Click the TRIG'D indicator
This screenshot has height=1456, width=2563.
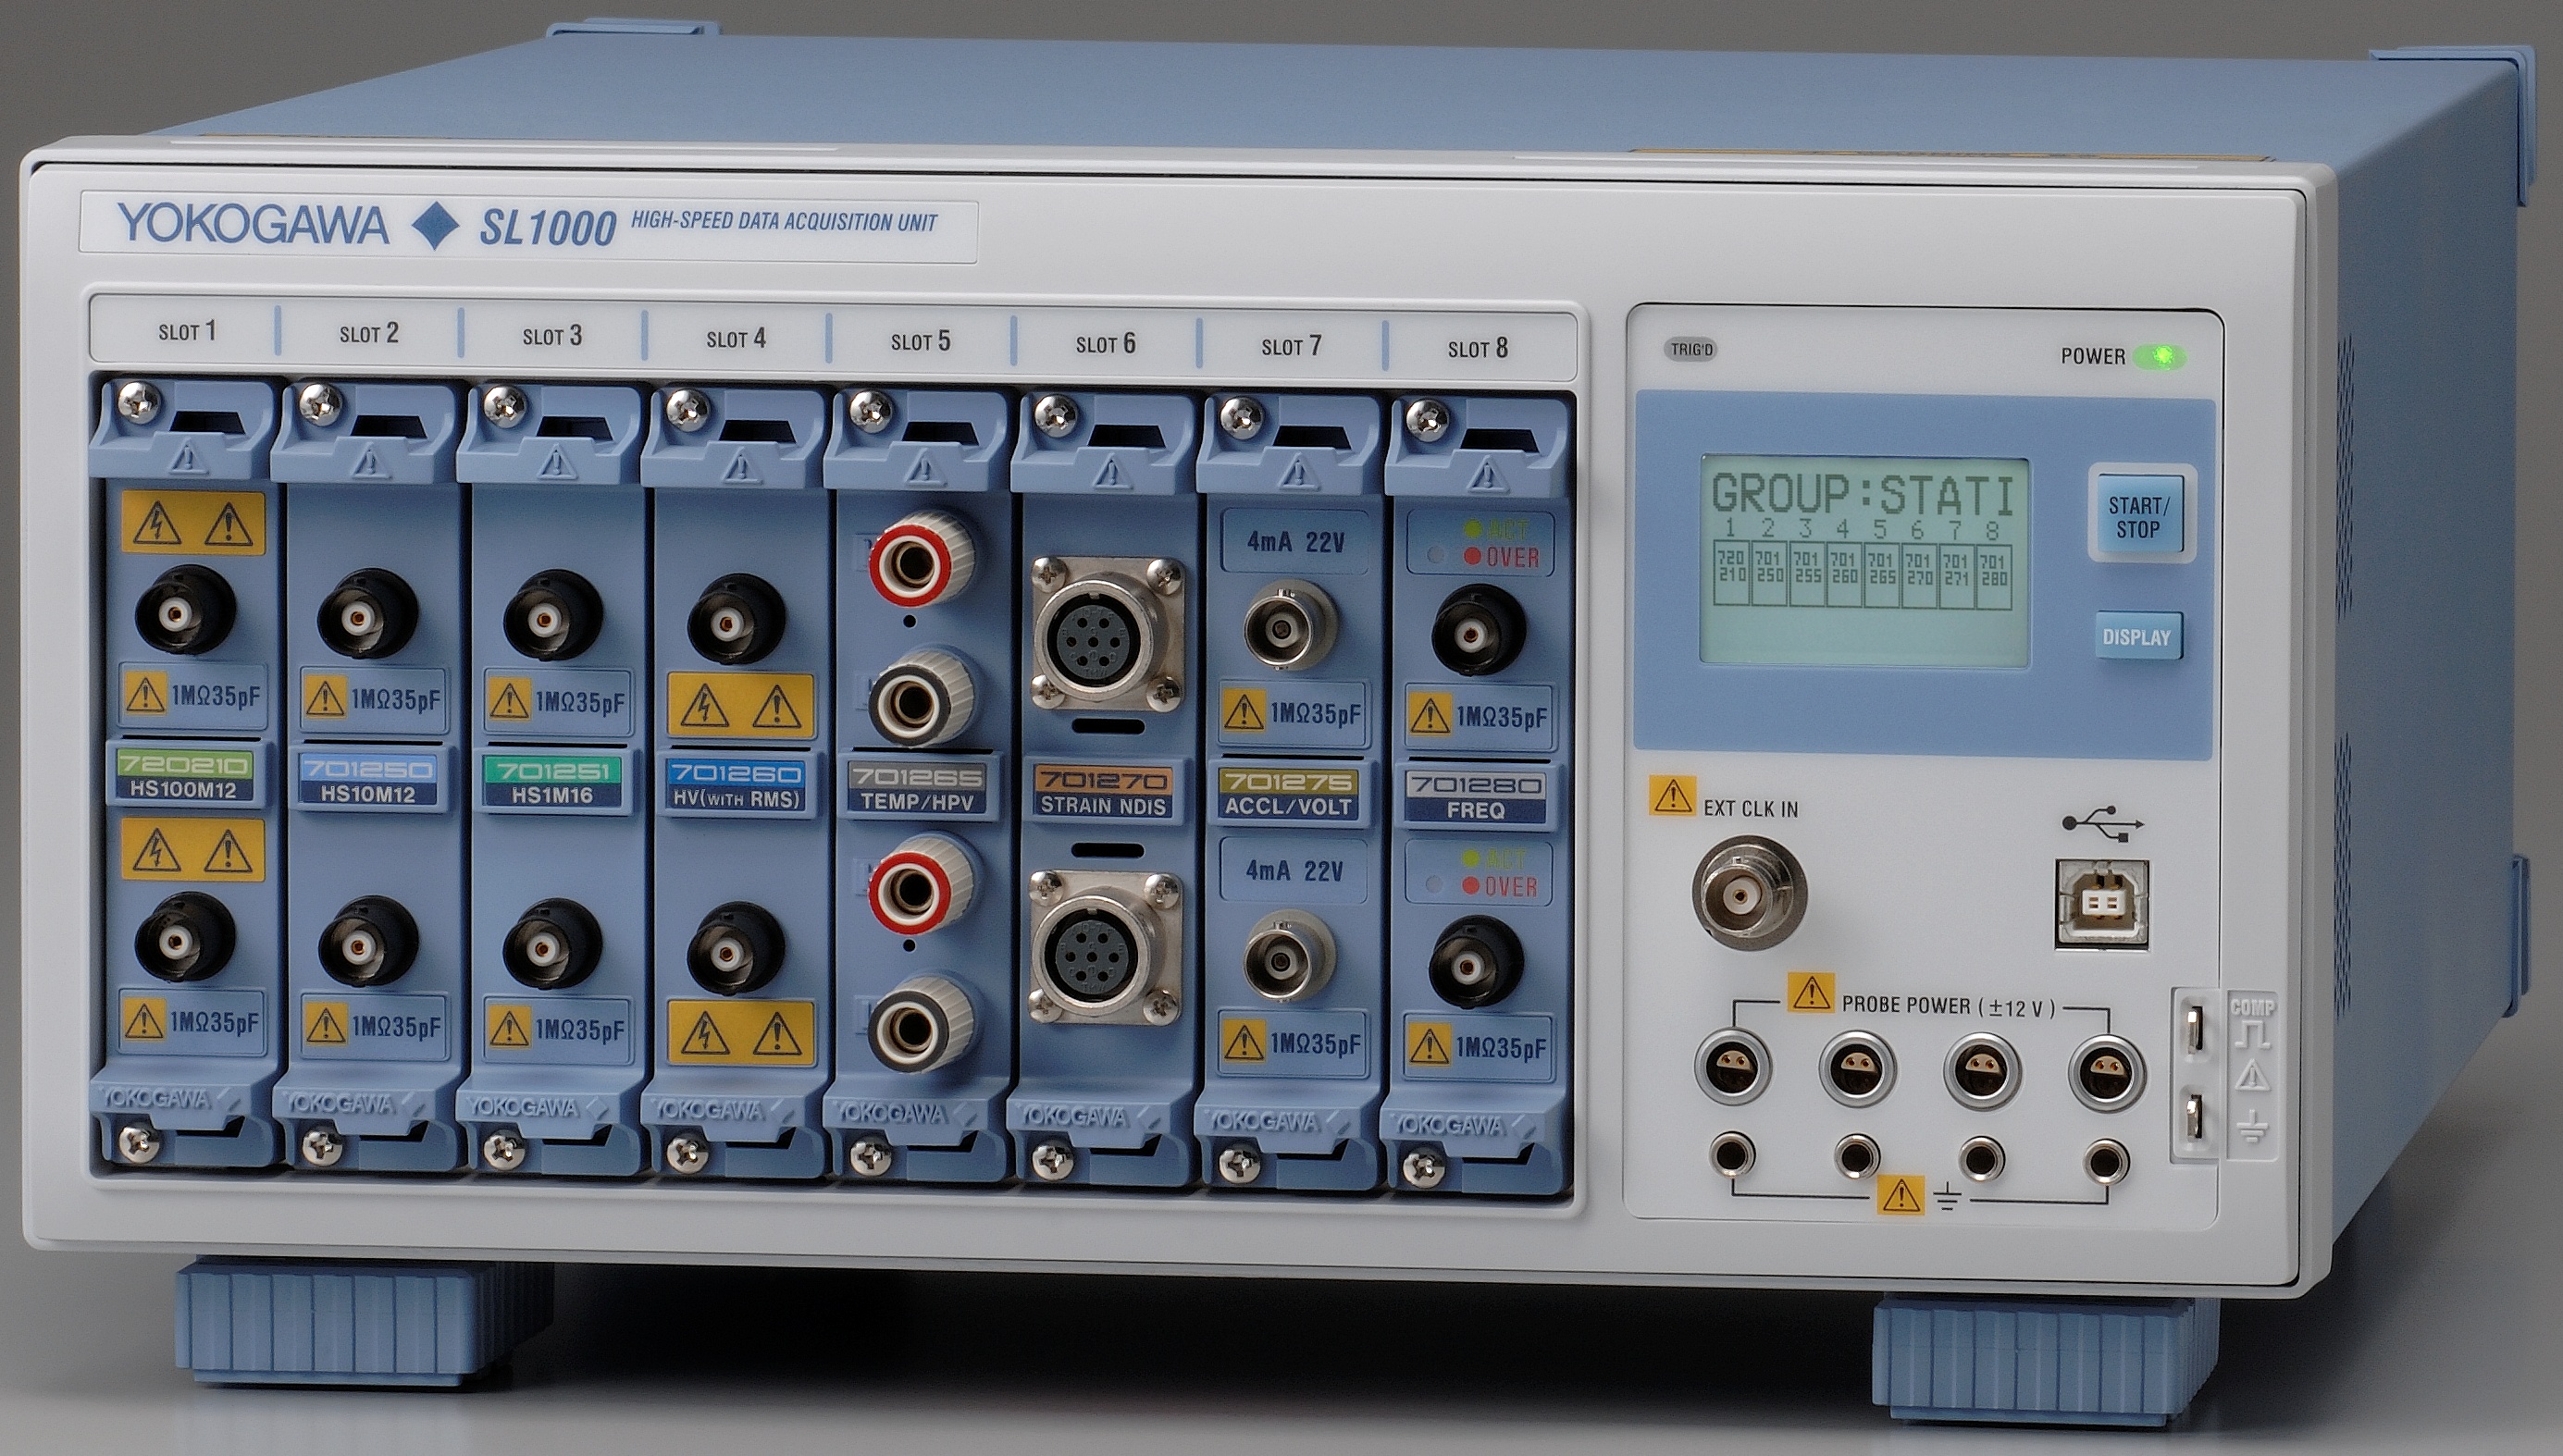click(1692, 350)
